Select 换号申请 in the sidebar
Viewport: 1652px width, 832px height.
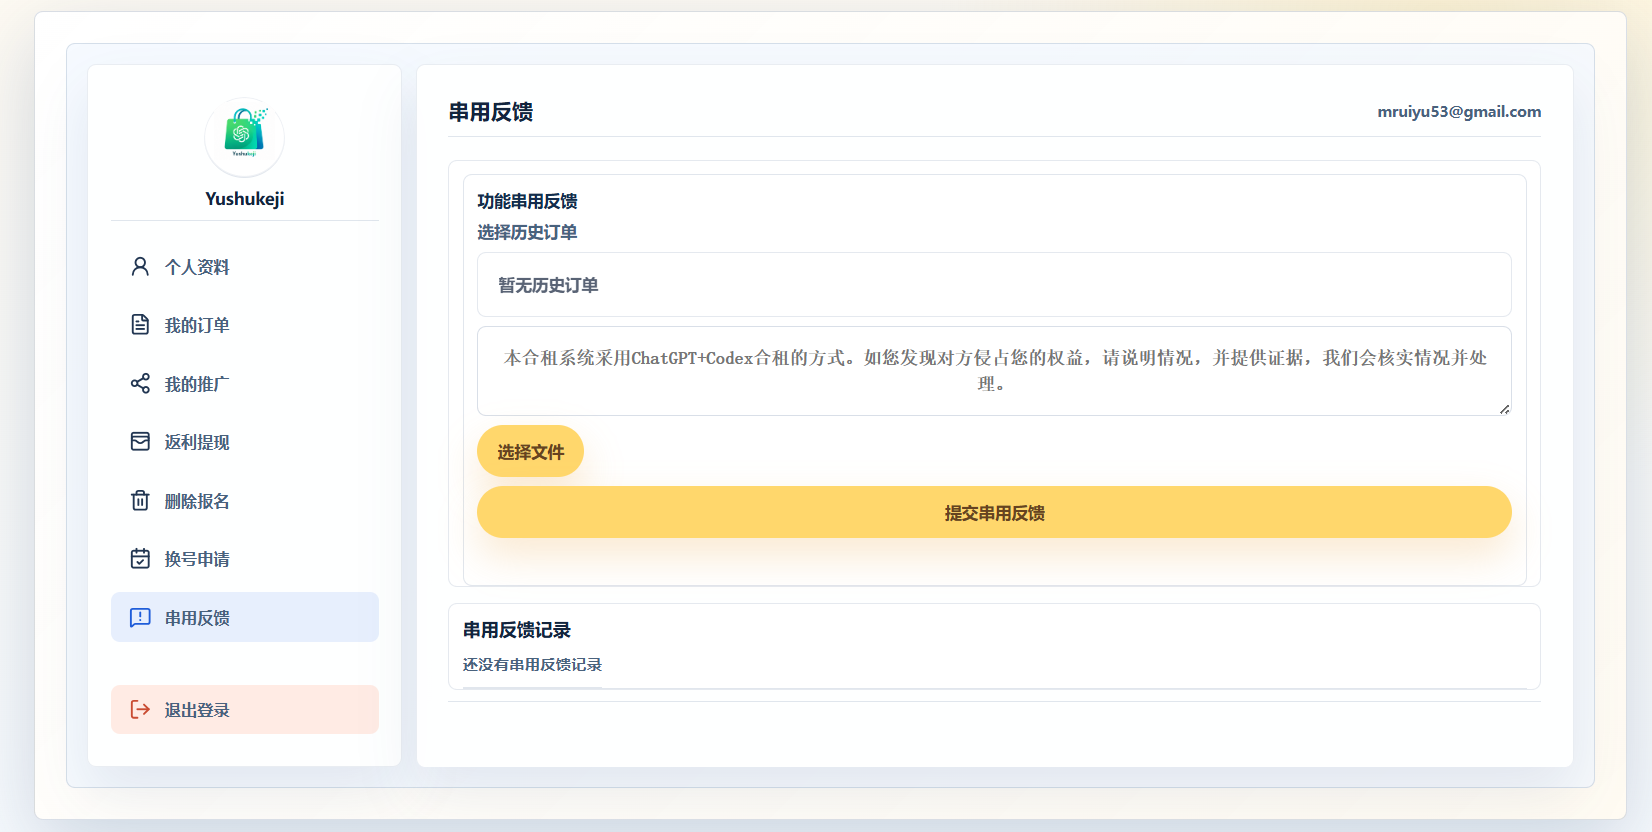245,559
